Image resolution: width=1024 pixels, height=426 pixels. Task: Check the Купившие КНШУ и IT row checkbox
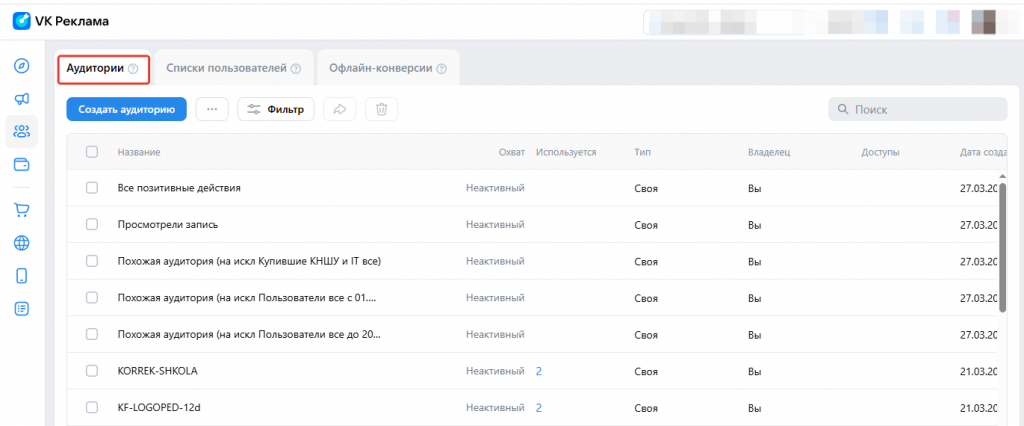point(92,261)
